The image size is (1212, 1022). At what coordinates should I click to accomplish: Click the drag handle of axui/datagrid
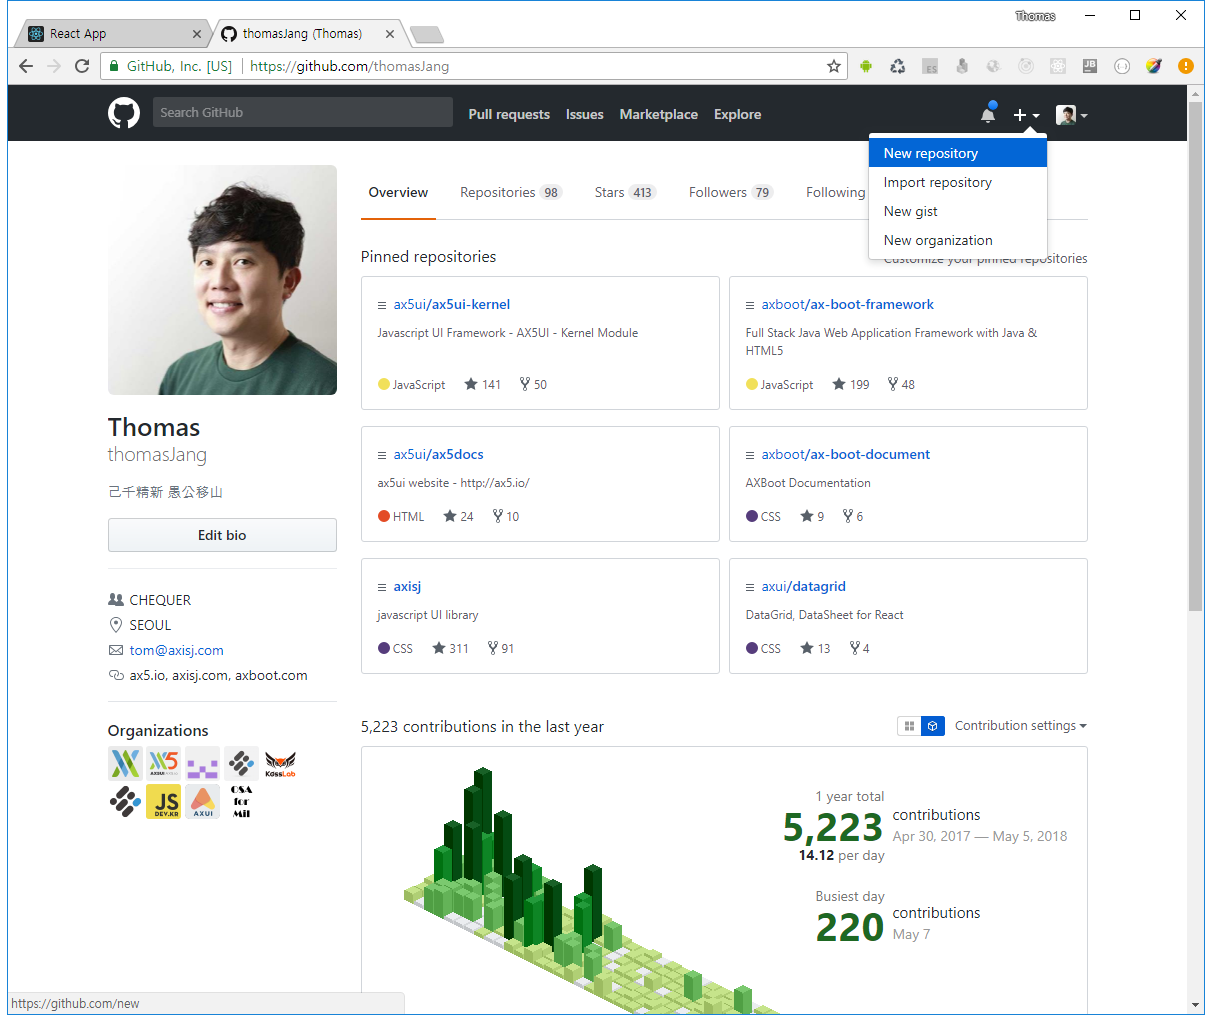750,587
